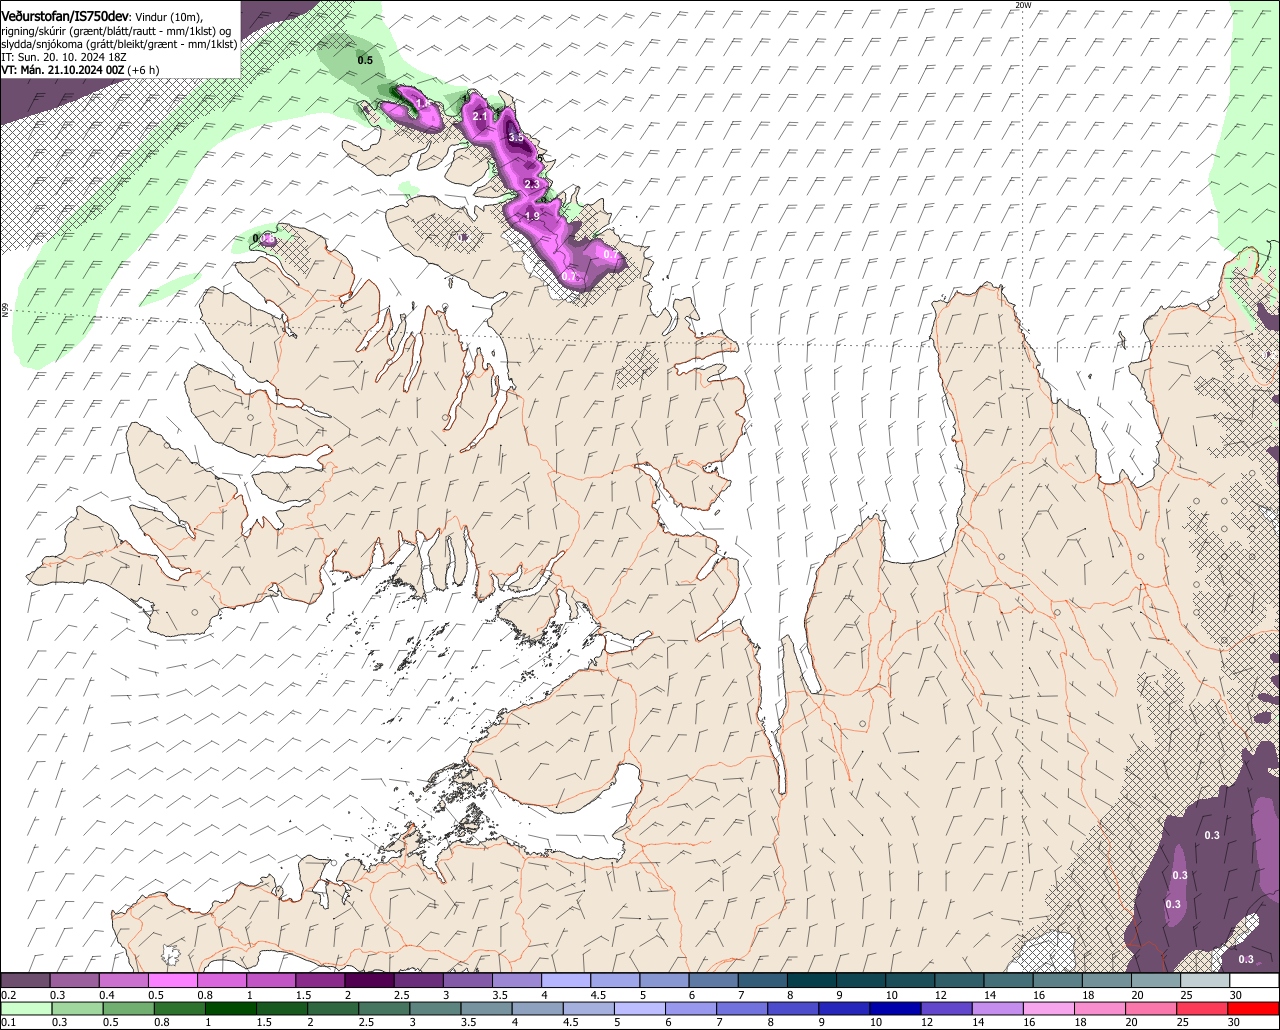Viewport: 1280px width, 1030px height.
Task: Click the dusky purple 0.2 snow legend swatch
Action: click(x=25, y=980)
